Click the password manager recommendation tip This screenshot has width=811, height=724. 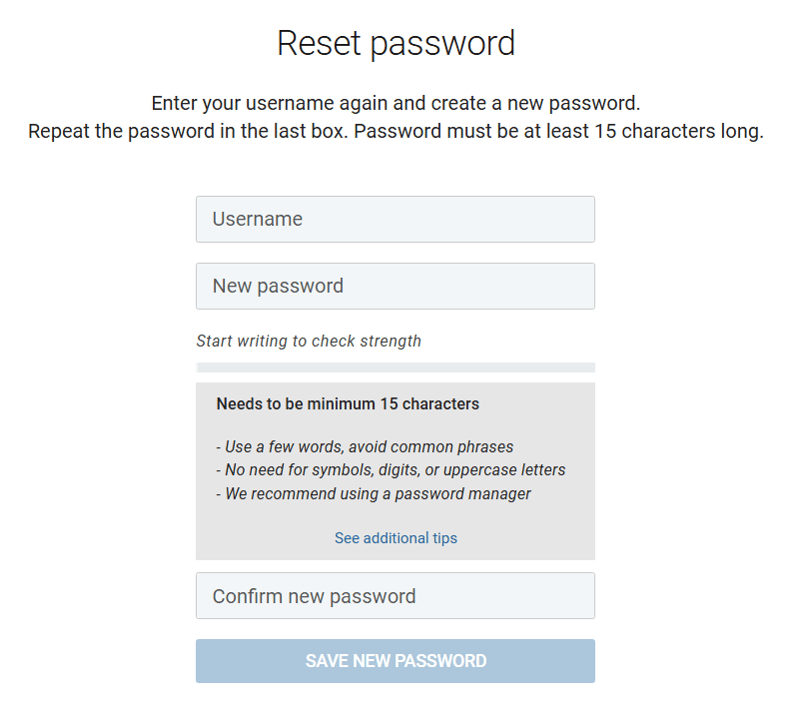coord(370,493)
